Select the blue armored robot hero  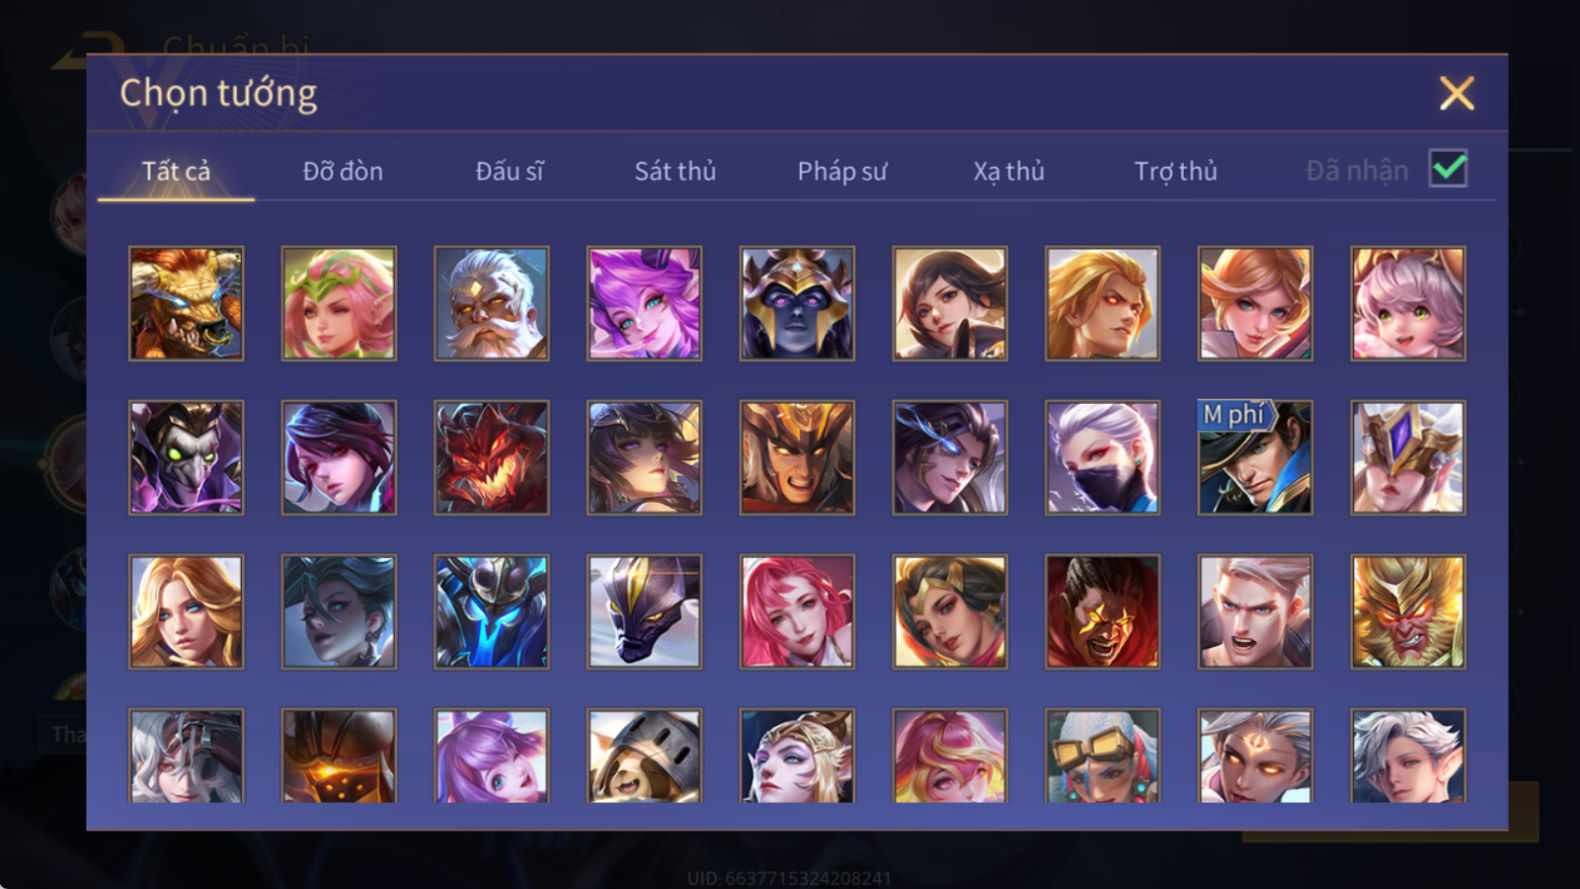click(x=491, y=612)
